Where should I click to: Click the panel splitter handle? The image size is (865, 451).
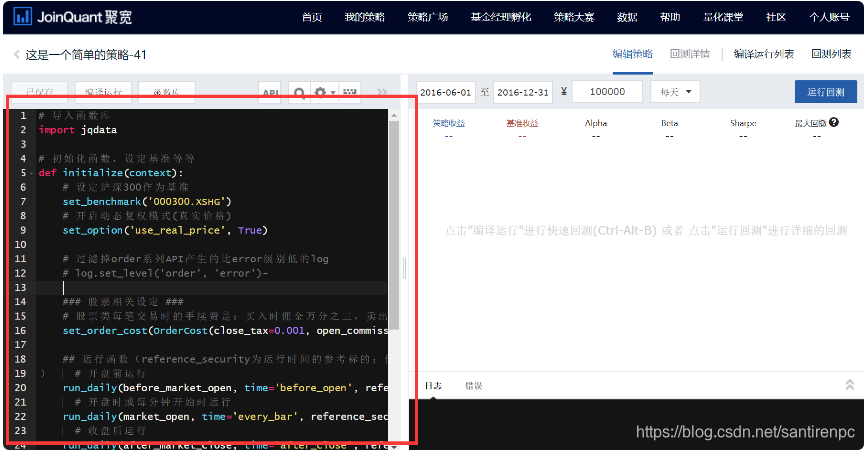point(404,268)
